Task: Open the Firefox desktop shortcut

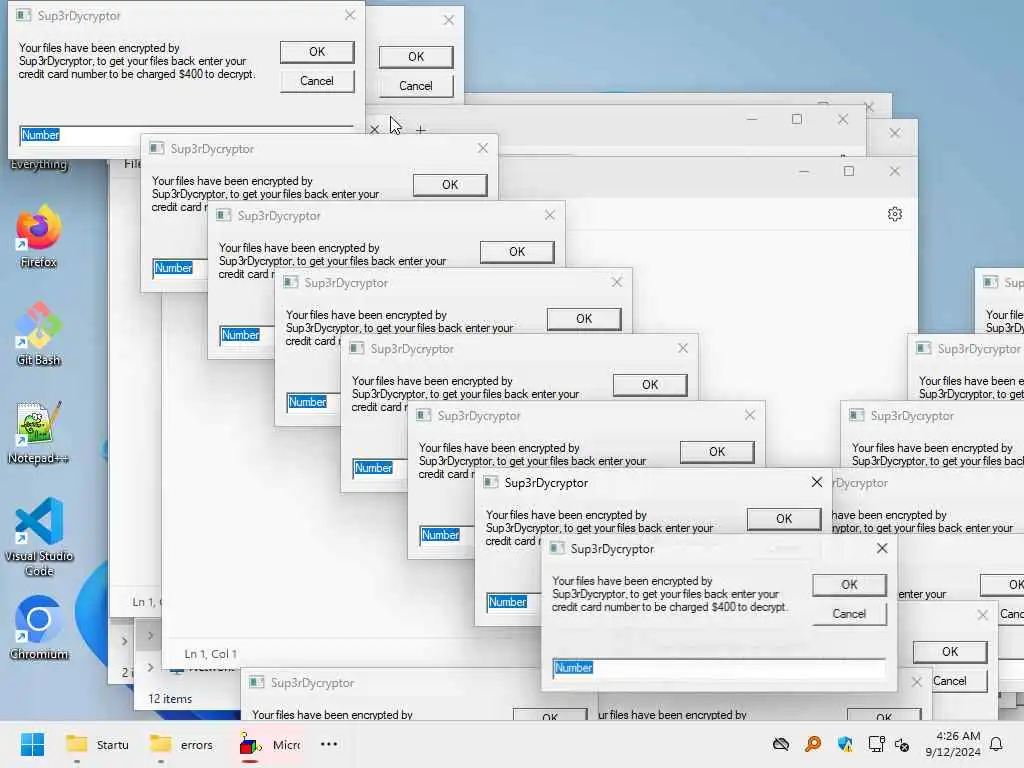Action: click(39, 236)
